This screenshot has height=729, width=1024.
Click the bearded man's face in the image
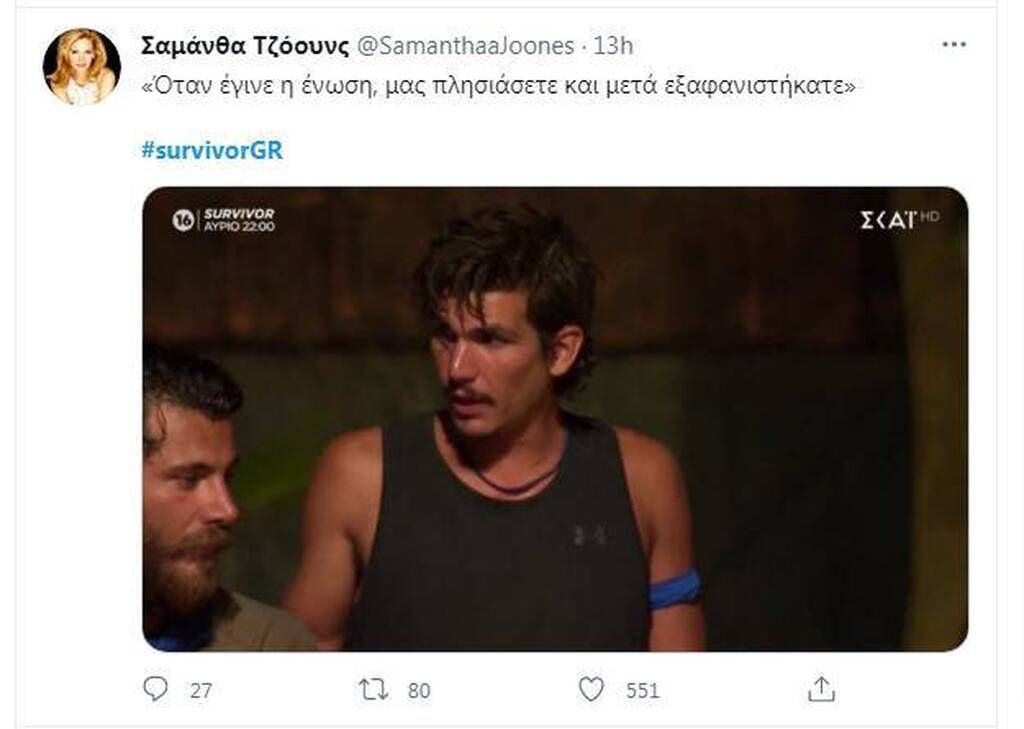189,496
